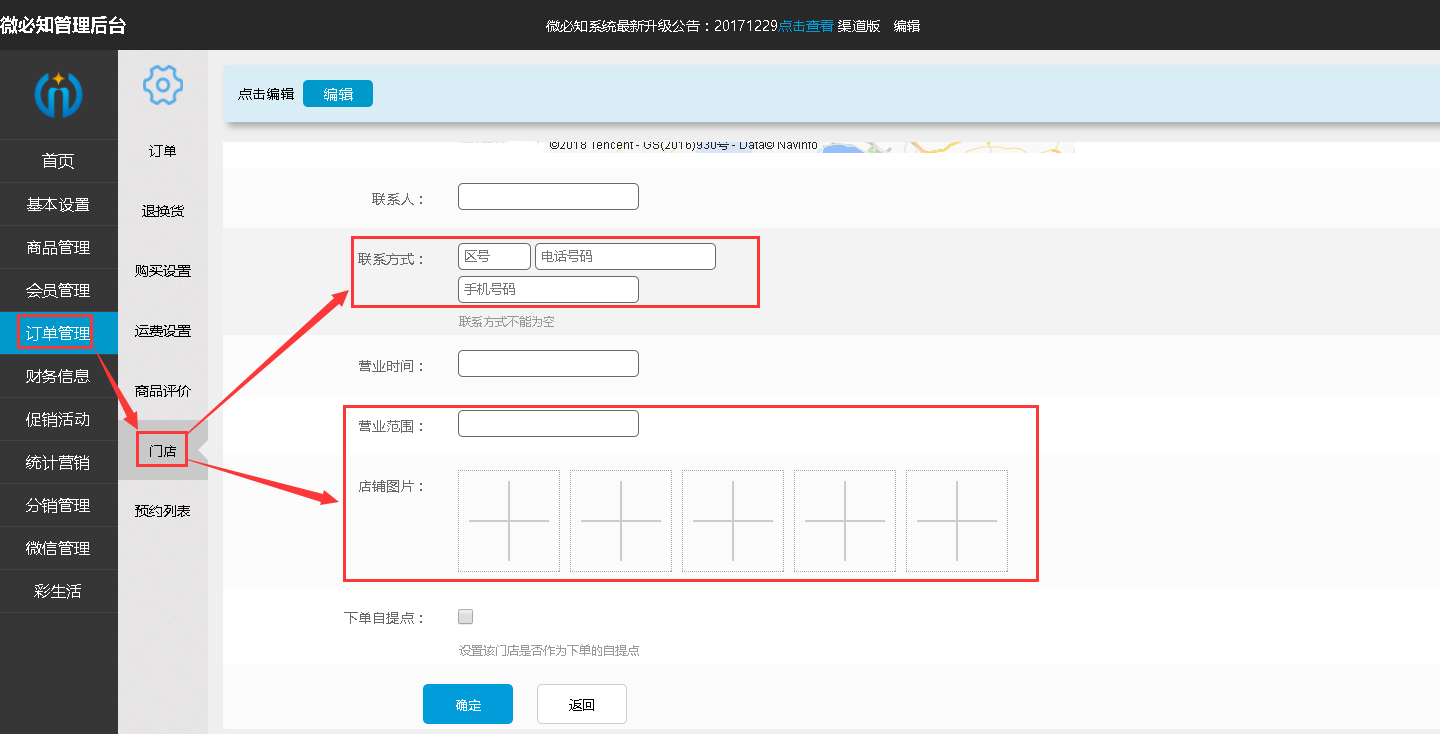Click the blue 编辑 button
The width and height of the screenshot is (1440, 734).
(338, 94)
